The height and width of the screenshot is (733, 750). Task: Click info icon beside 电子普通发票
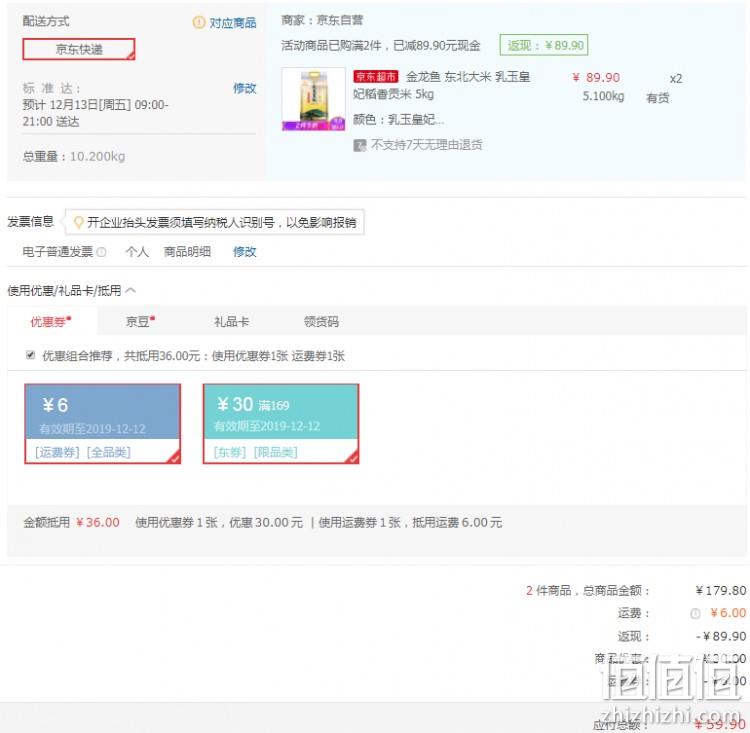pyautogui.click(x=101, y=252)
